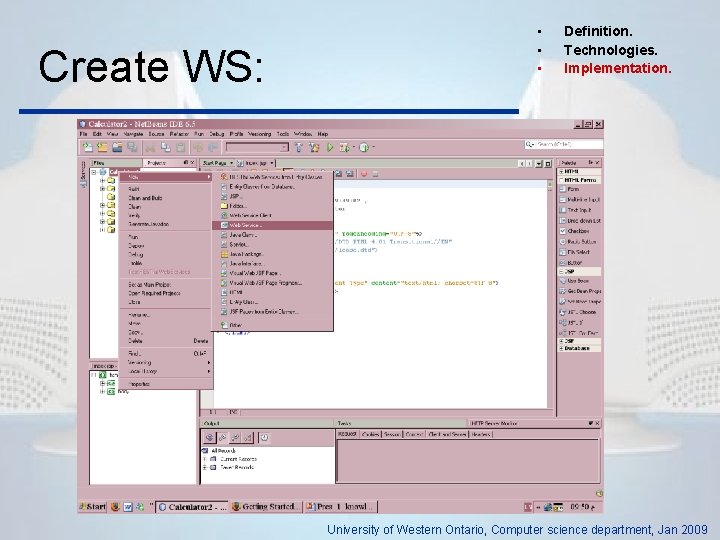Select Web Service Client in submenu
720x540 pixels.
[x=272, y=215]
